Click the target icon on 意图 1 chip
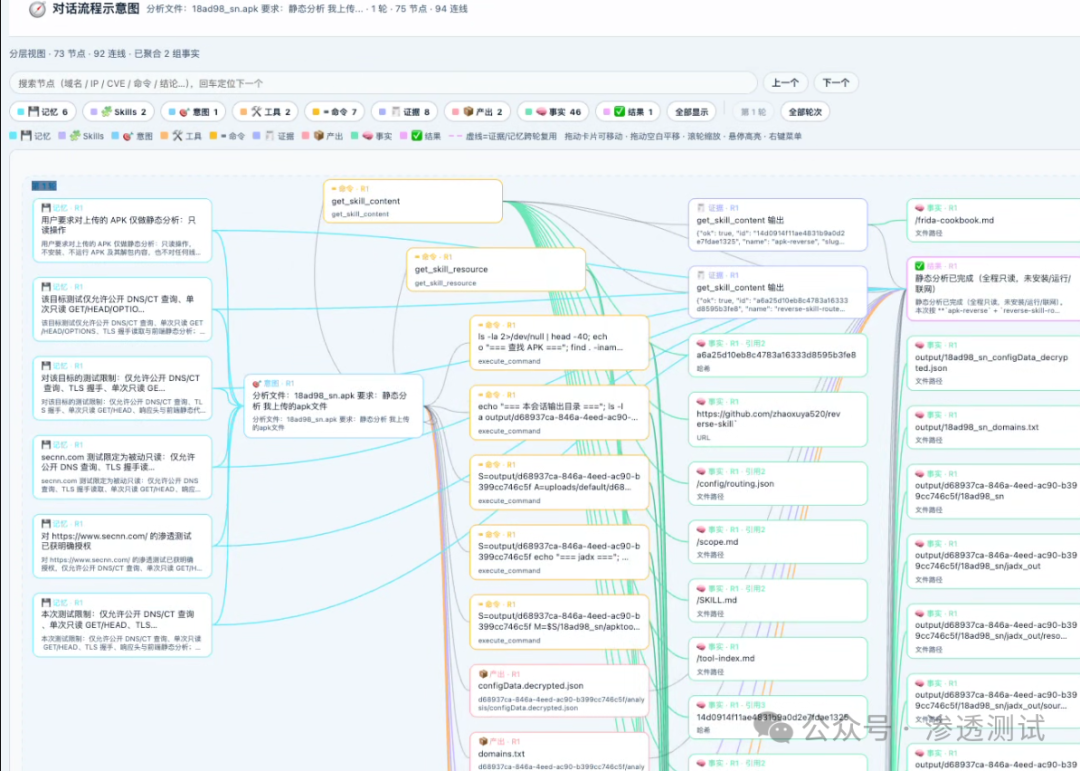This screenshot has height=771, width=1080. click(x=184, y=112)
